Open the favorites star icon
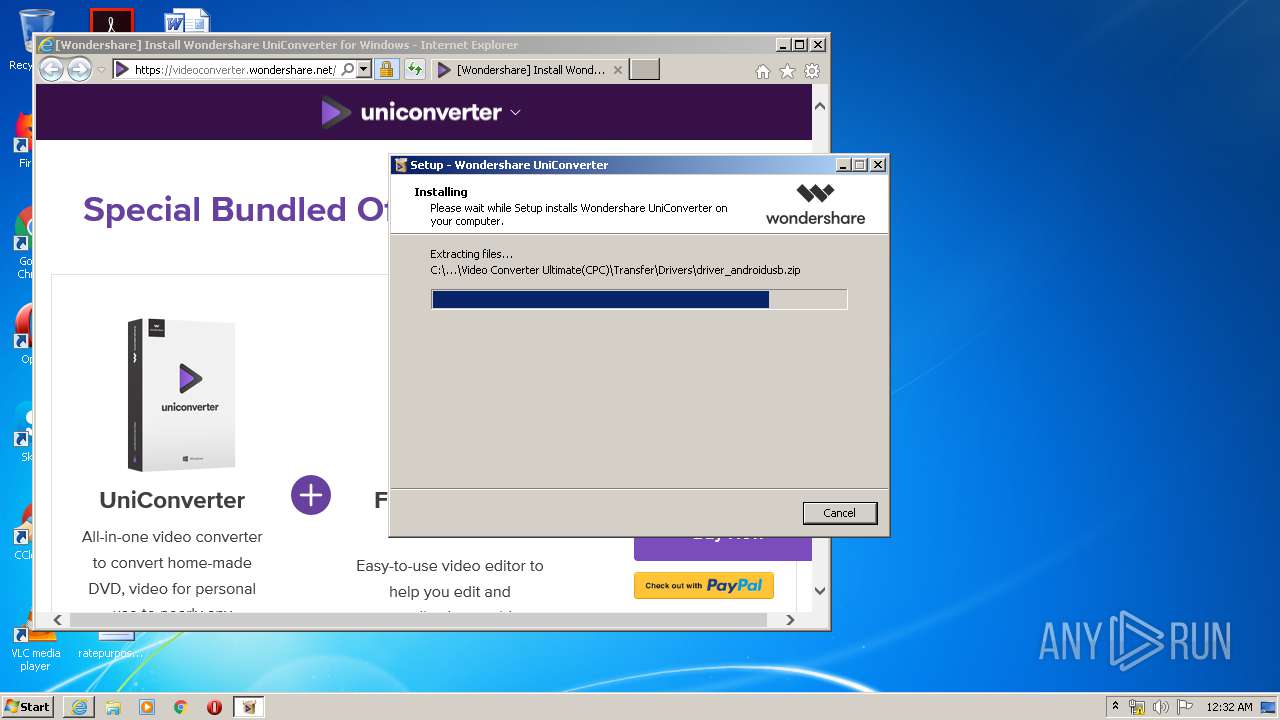This screenshot has height=720, width=1280. click(787, 71)
